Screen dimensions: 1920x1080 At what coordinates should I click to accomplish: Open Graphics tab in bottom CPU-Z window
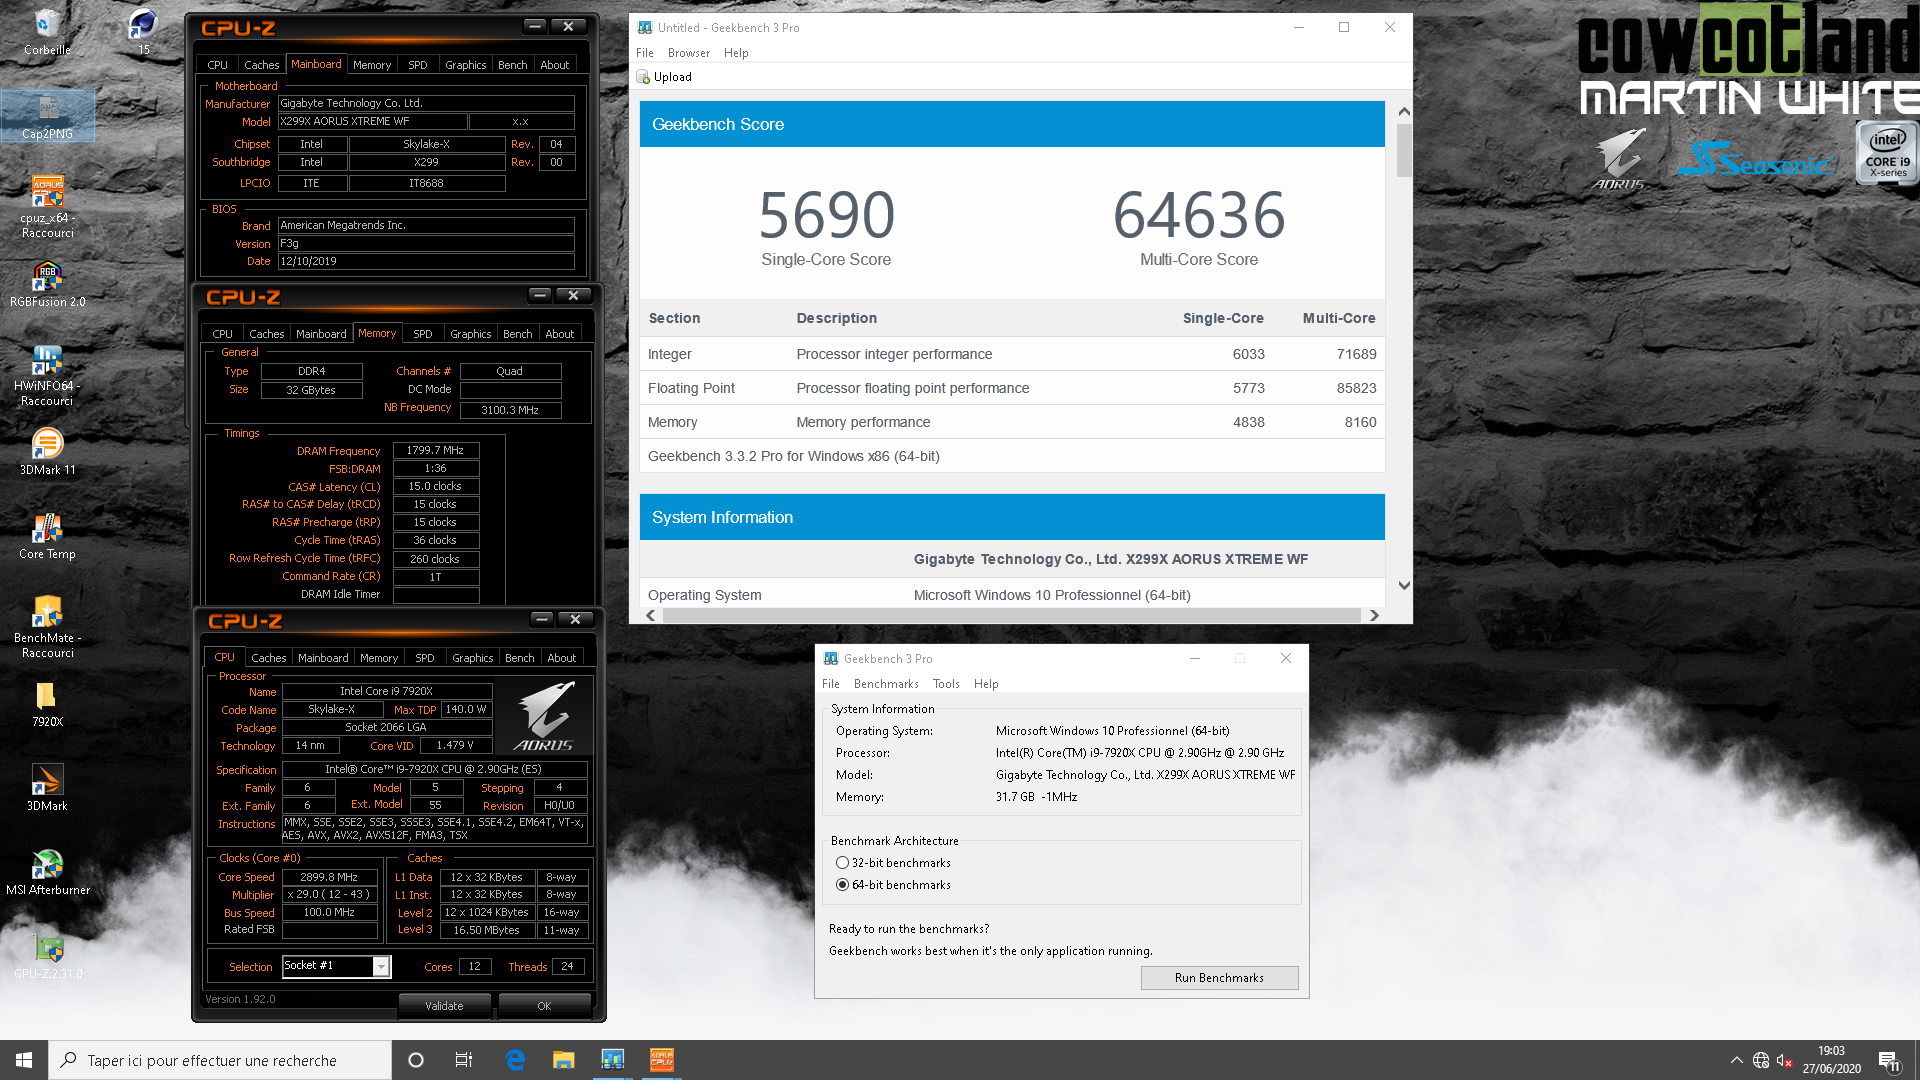[x=472, y=658]
